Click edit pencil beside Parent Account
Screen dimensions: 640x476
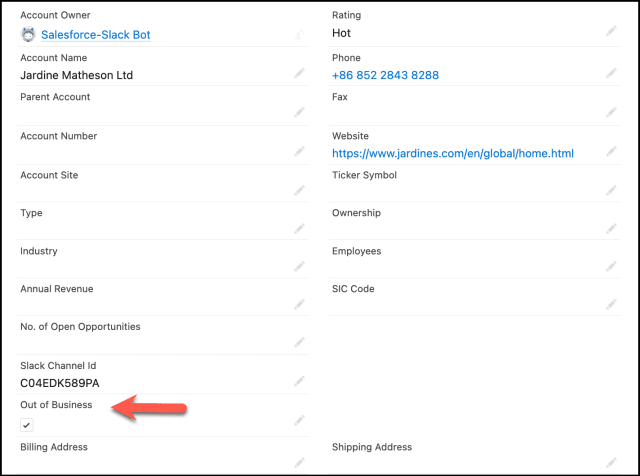[299, 113]
